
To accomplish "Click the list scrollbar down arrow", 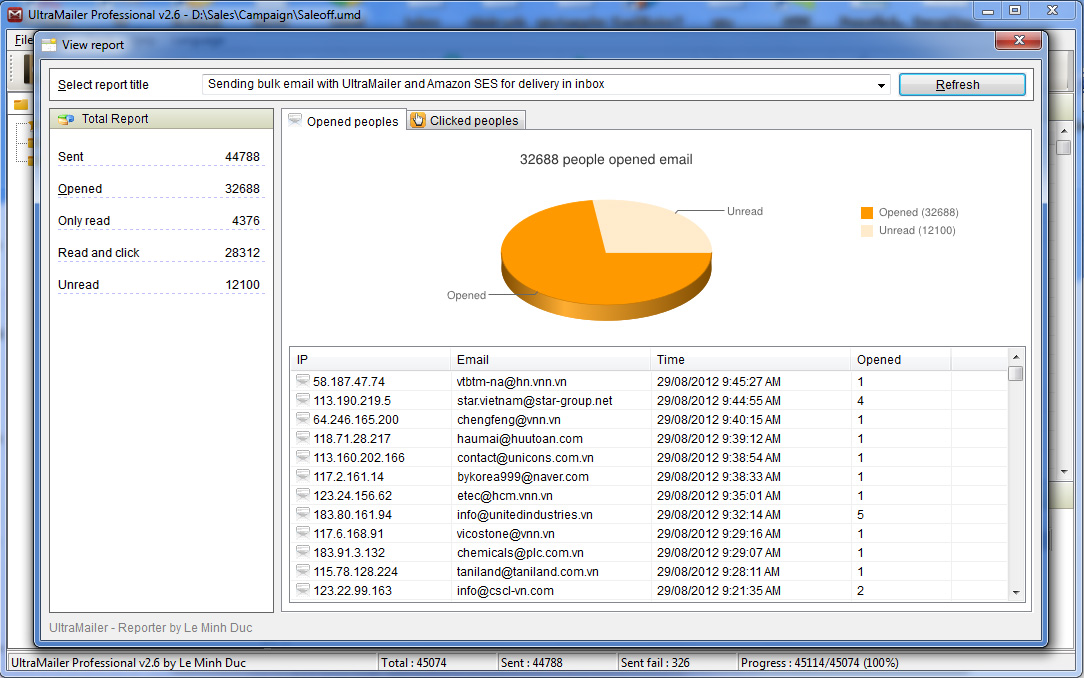I will [x=1016, y=593].
